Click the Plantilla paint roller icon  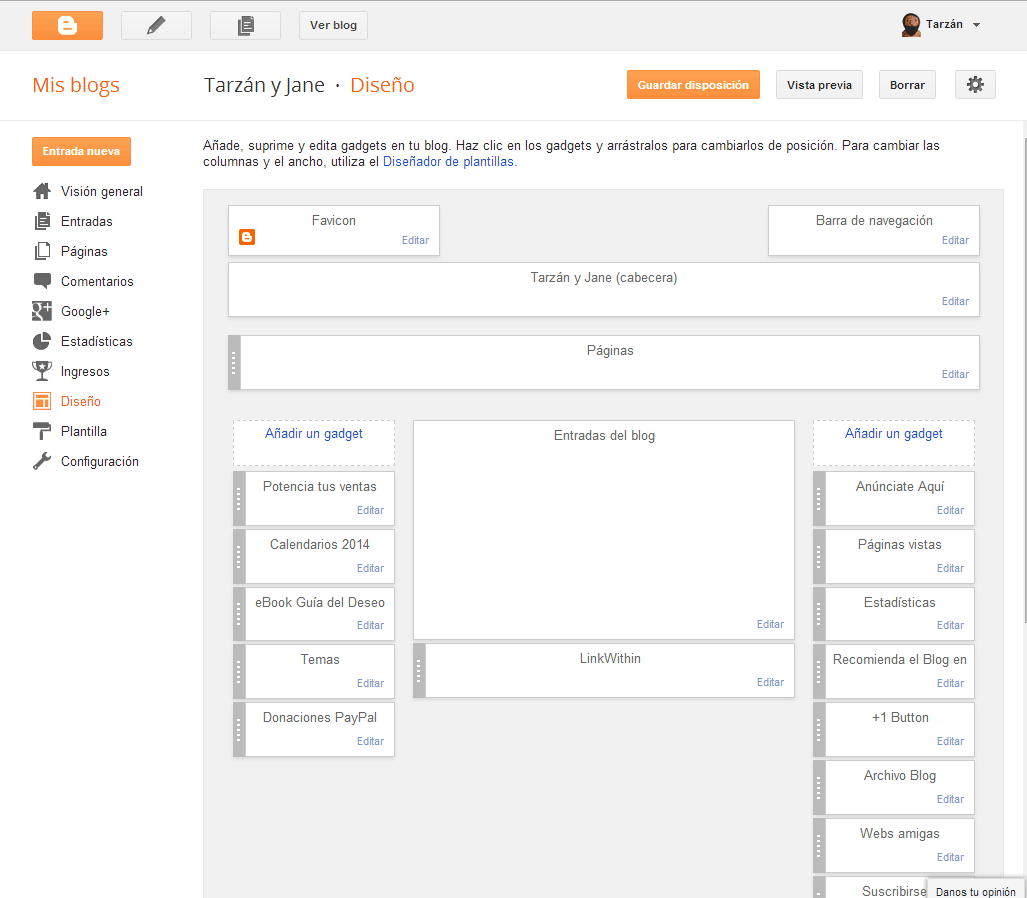[x=42, y=431]
